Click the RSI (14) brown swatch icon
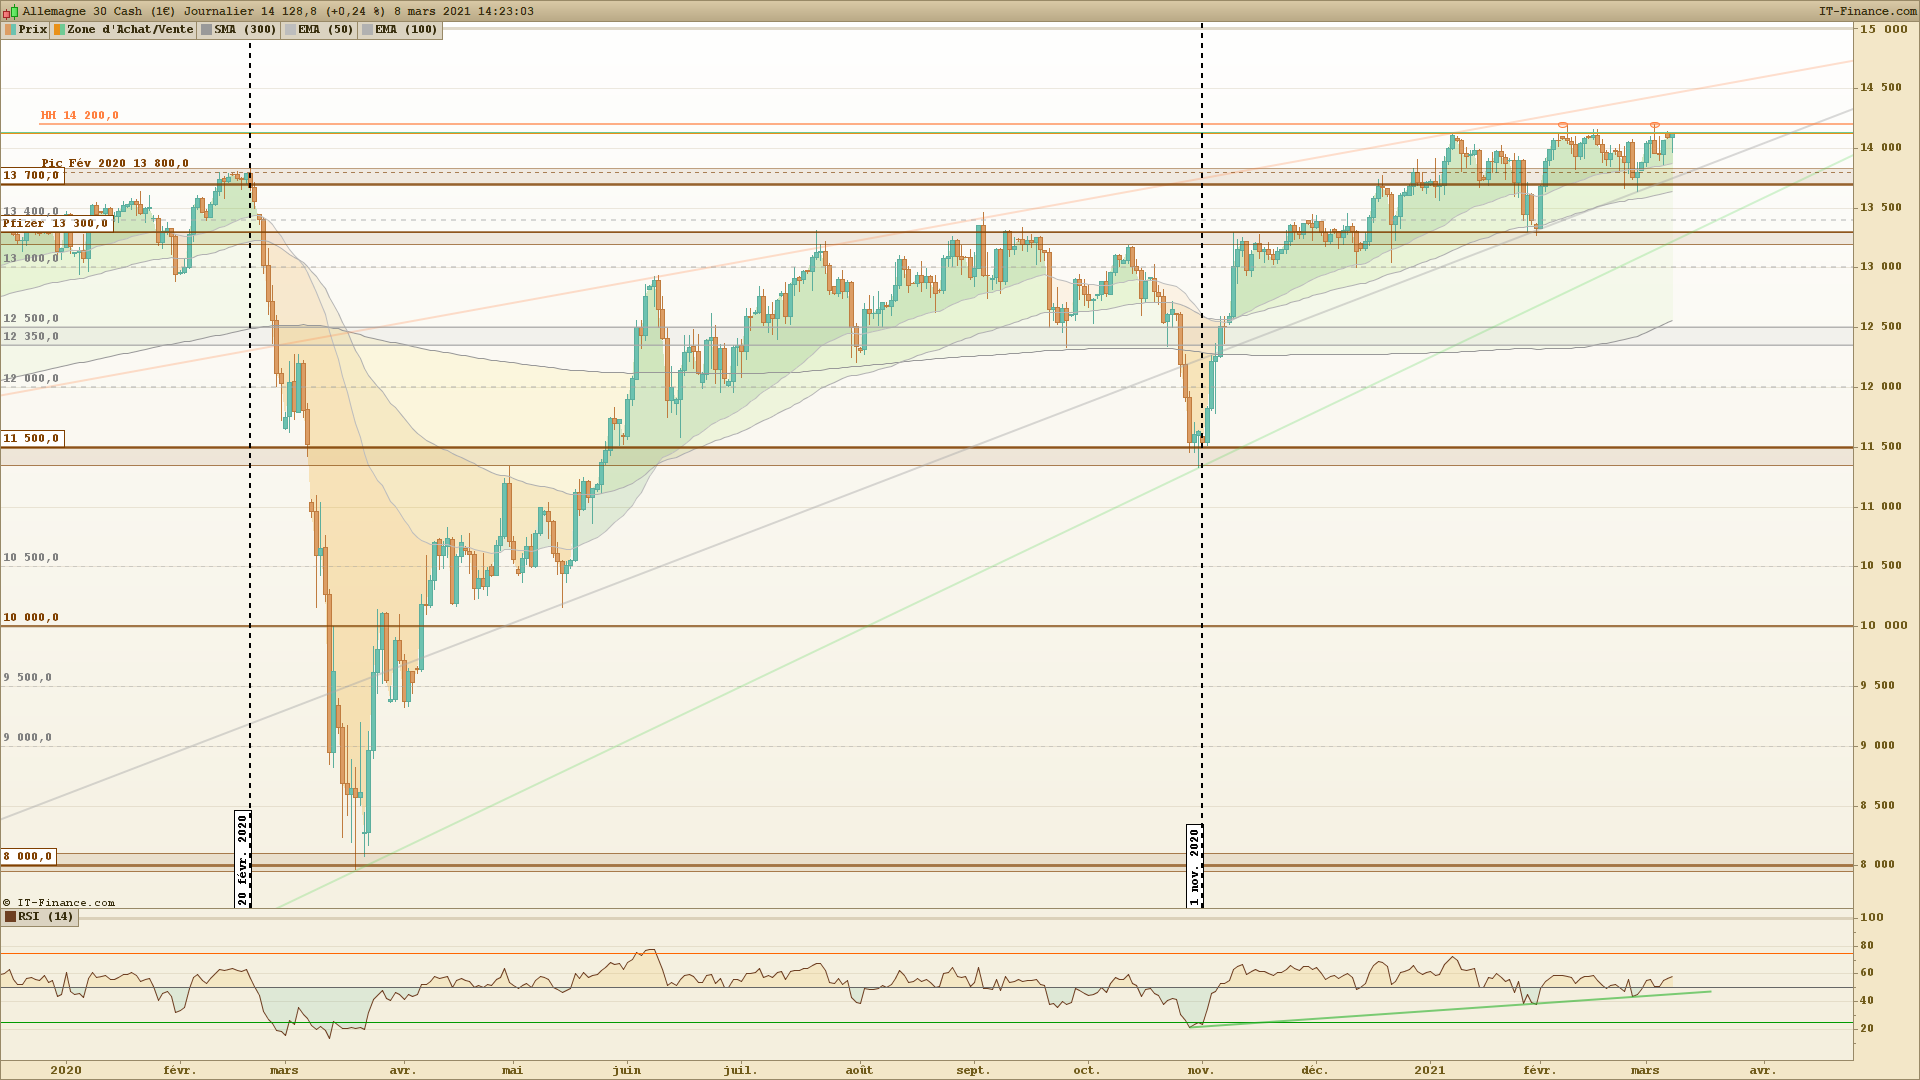The width and height of the screenshot is (1920, 1080). 10,916
